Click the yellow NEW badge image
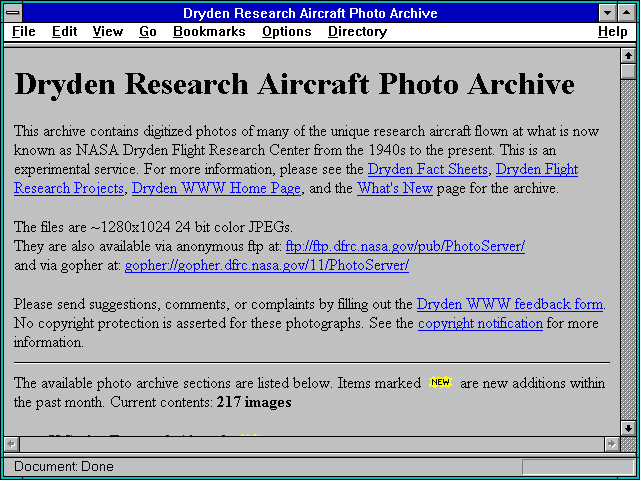 tap(440, 382)
